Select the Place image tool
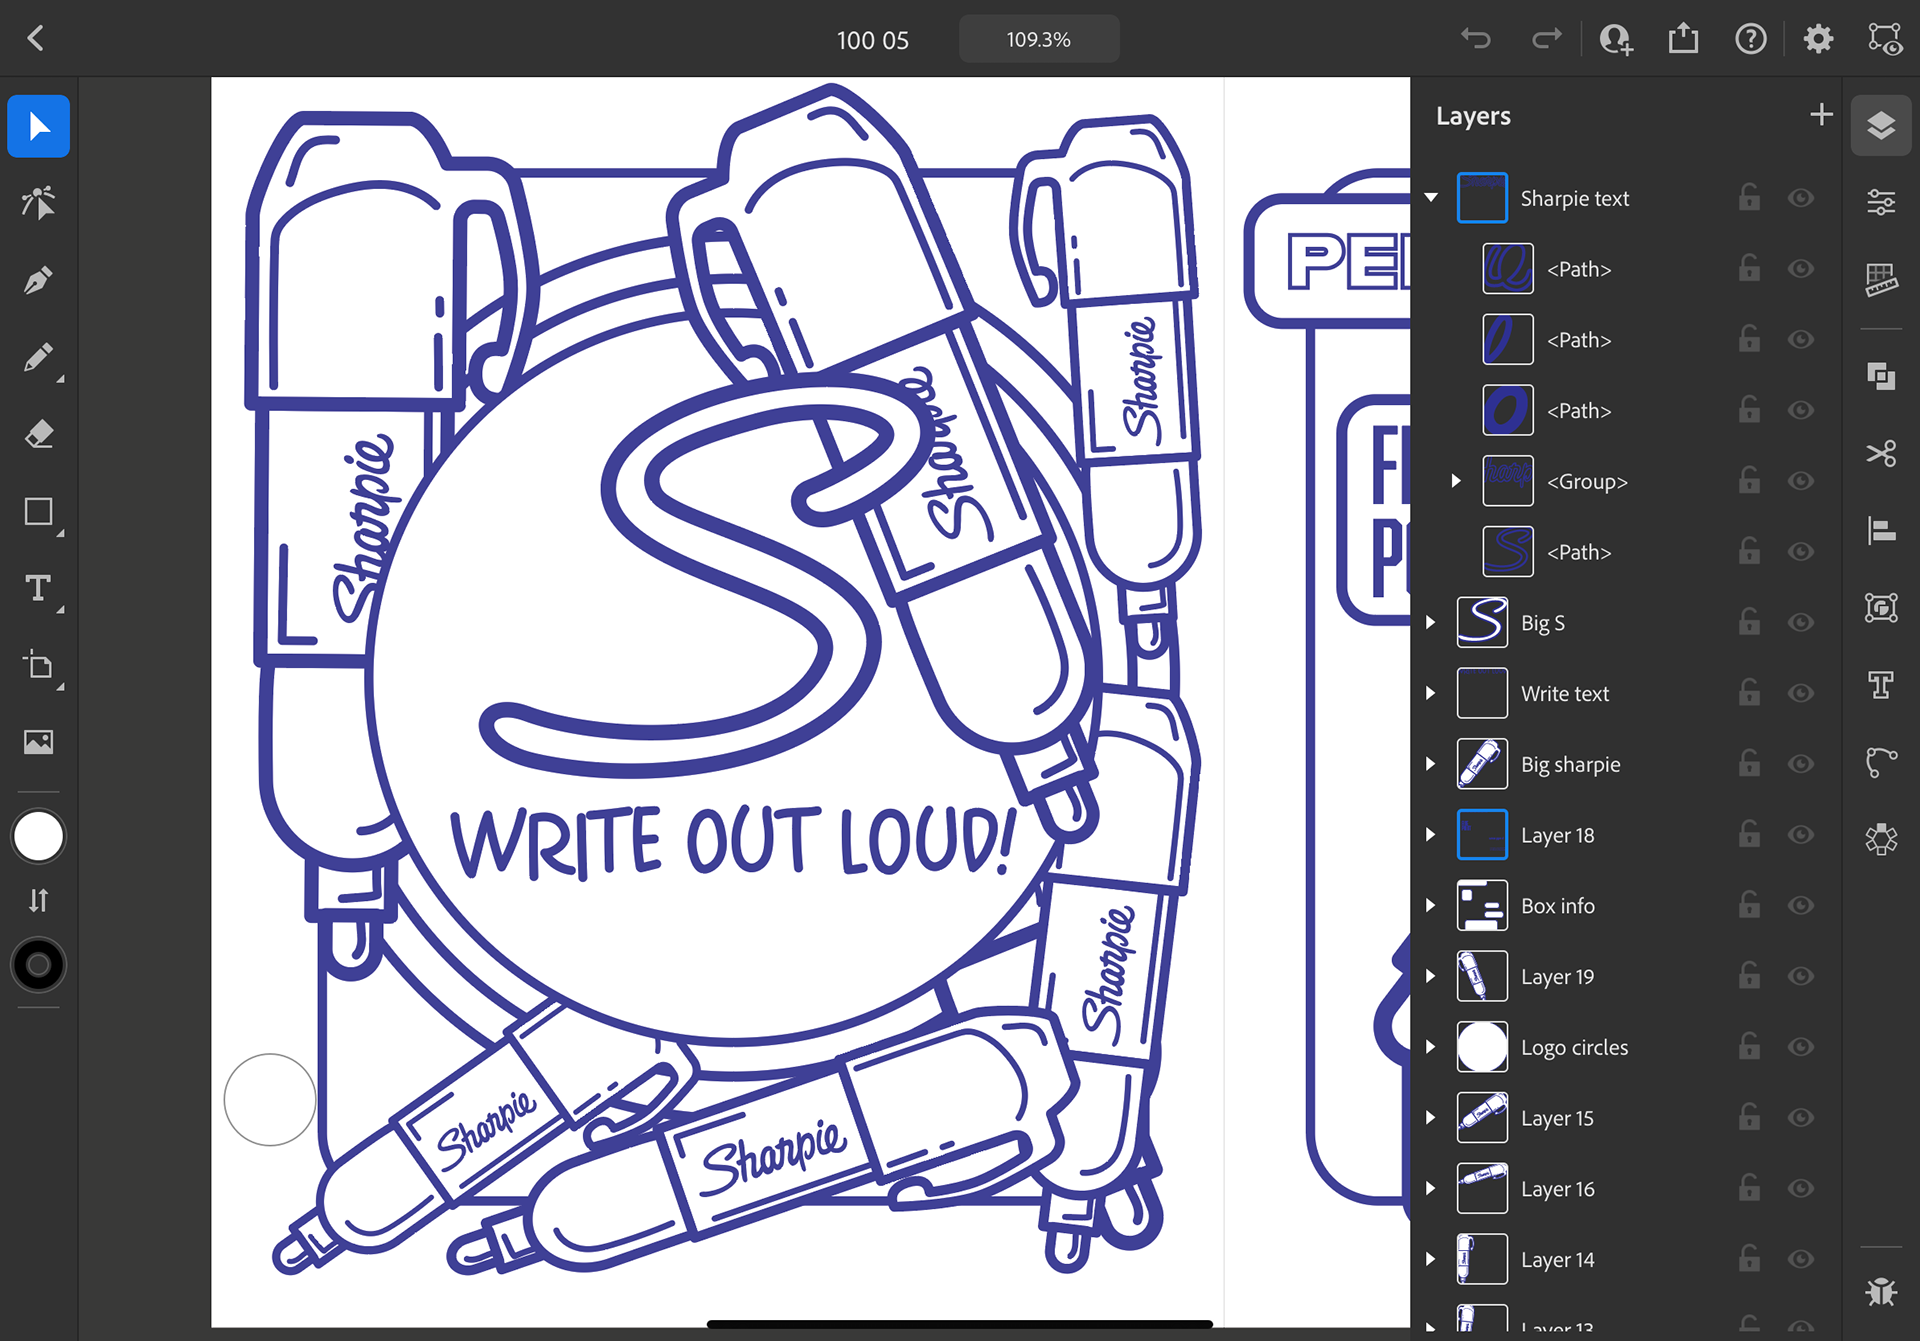Image resolution: width=1920 pixels, height=1341 pixels. pyautogui.click(x=38, y=742)
